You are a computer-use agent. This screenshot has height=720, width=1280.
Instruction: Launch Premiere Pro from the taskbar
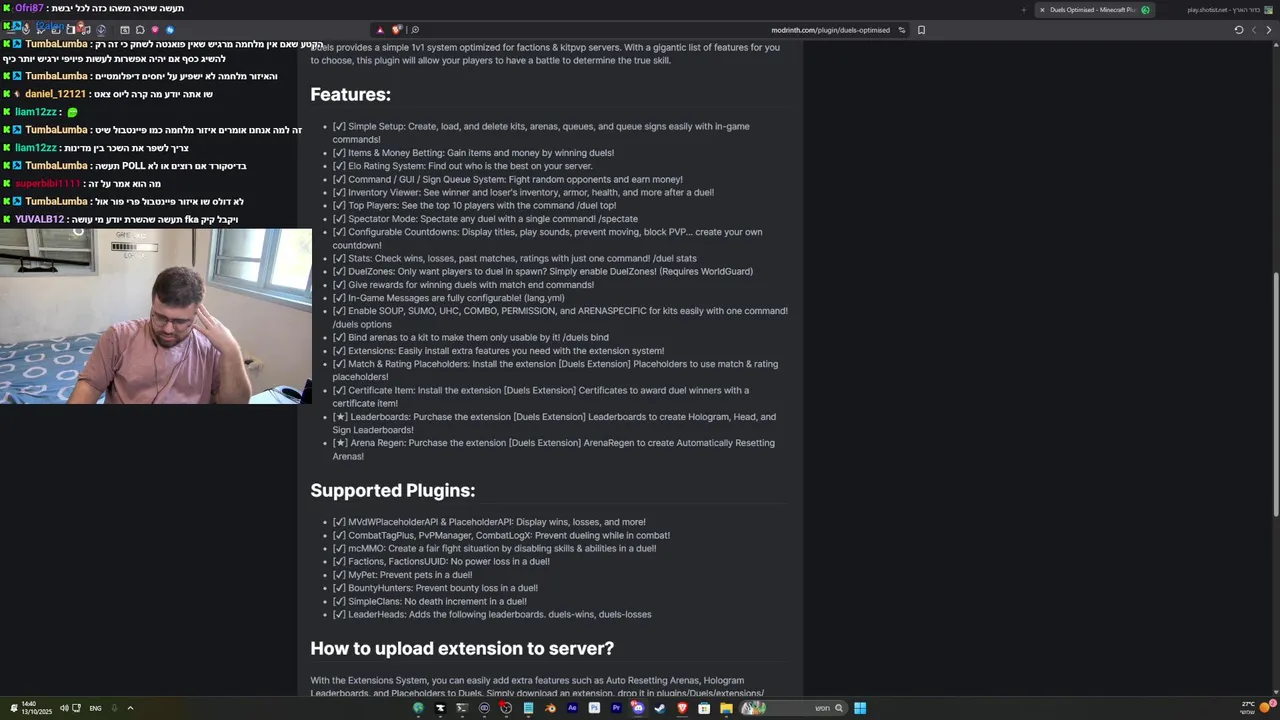click(x=616, y=708)
